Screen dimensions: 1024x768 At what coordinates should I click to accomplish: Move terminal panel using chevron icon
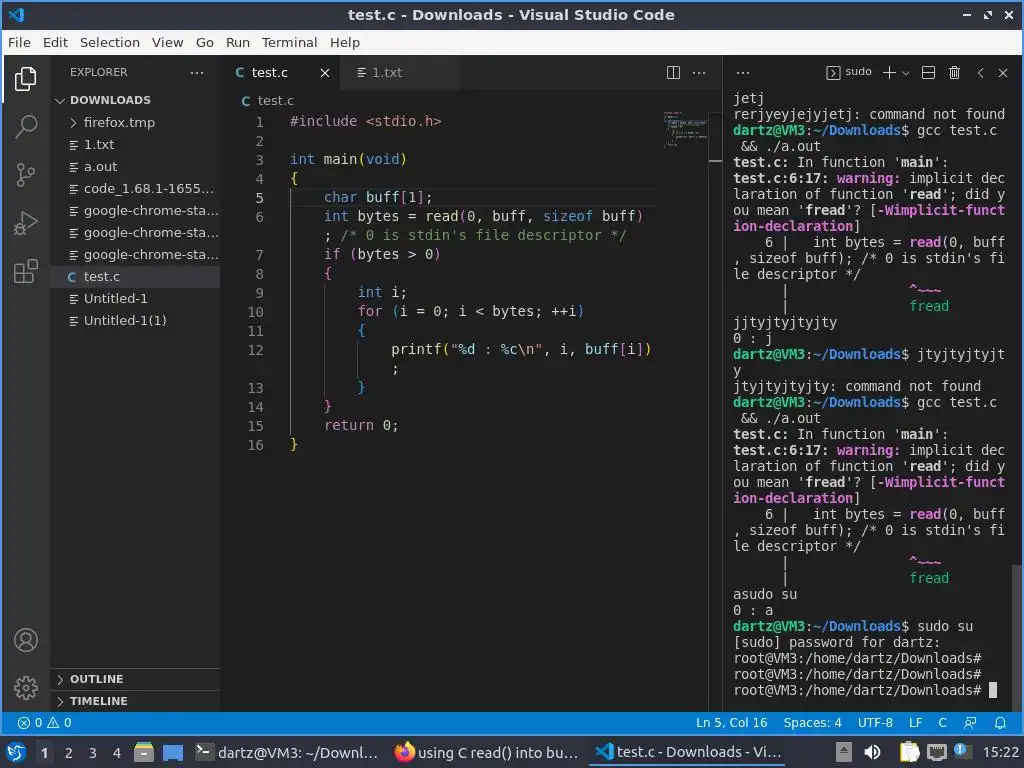(x=980, y=72)
